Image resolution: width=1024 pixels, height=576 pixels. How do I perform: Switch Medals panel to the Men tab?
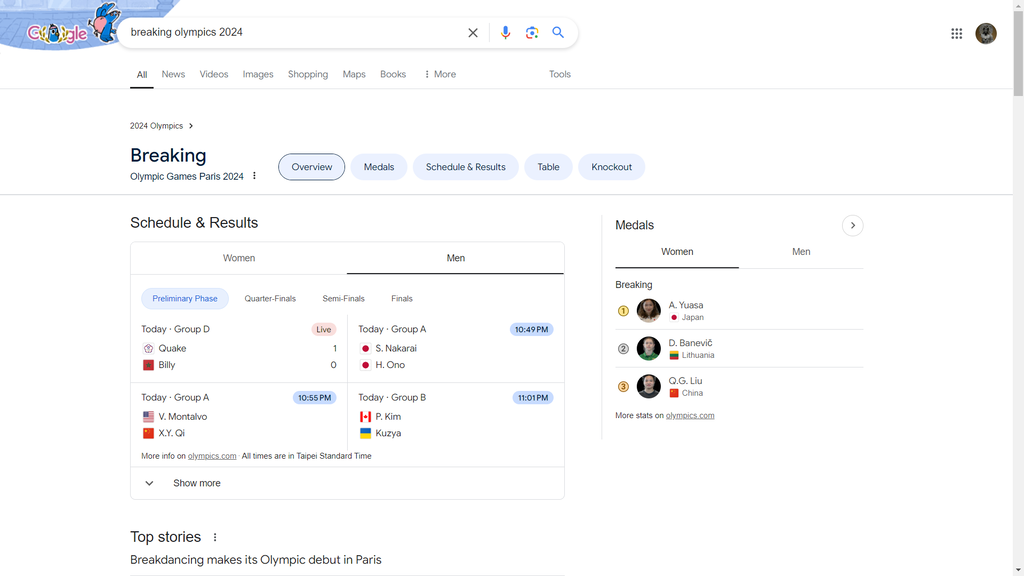801,252
